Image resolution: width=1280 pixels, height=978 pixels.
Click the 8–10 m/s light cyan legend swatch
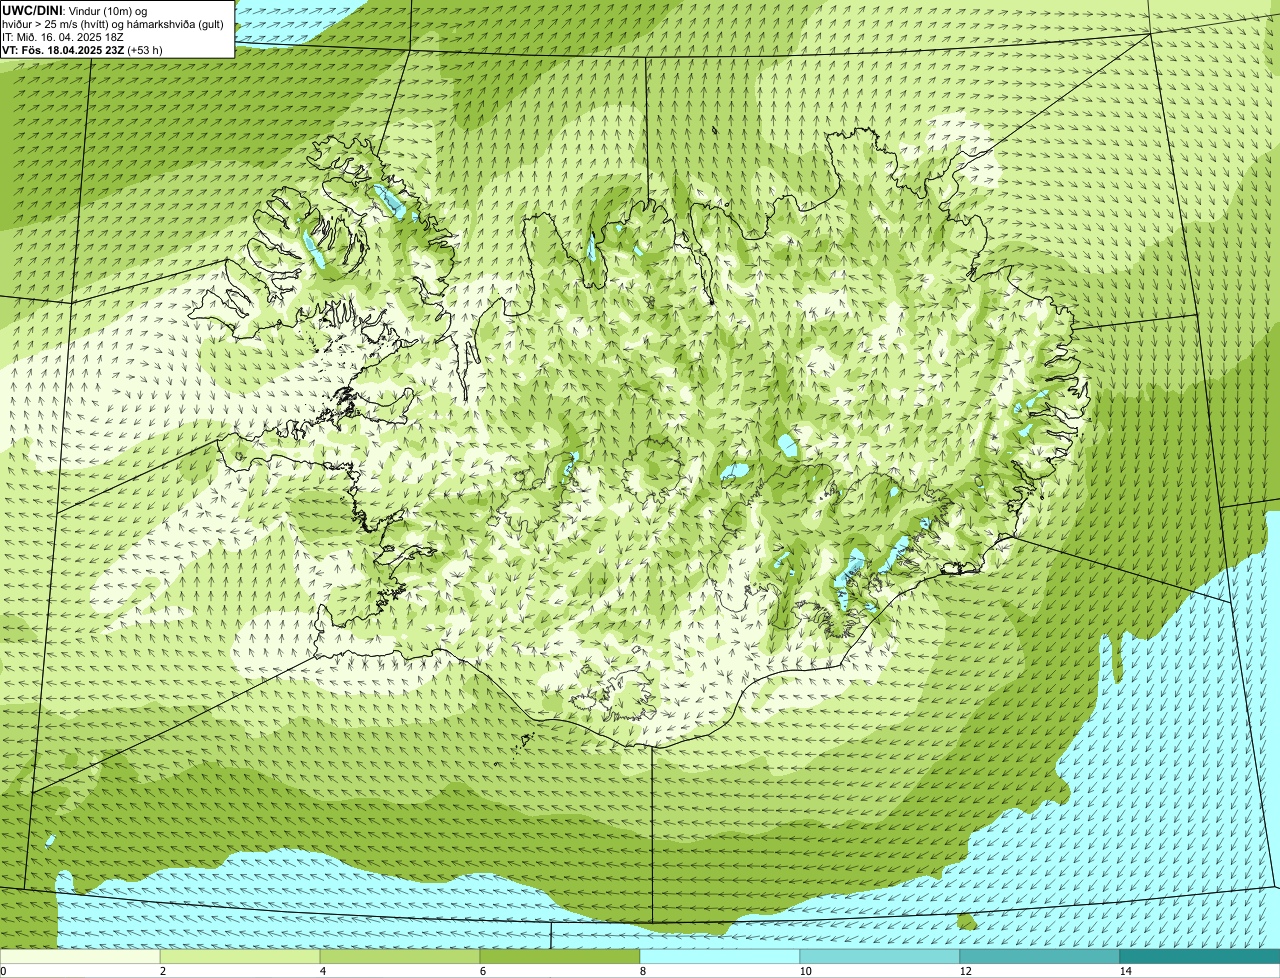[x=720, y=956]
